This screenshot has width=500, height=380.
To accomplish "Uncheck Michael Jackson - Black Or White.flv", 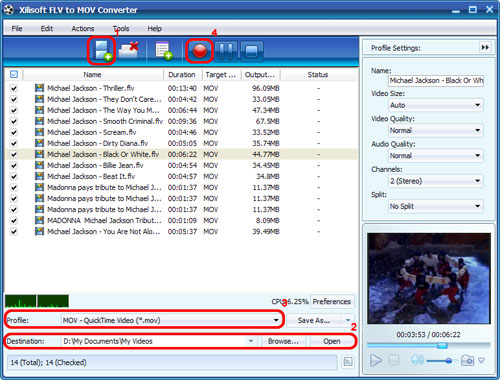I will 14,154.
